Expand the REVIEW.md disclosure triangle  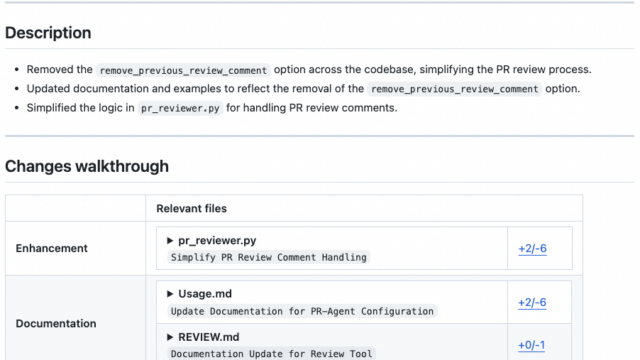coord(170,337)
